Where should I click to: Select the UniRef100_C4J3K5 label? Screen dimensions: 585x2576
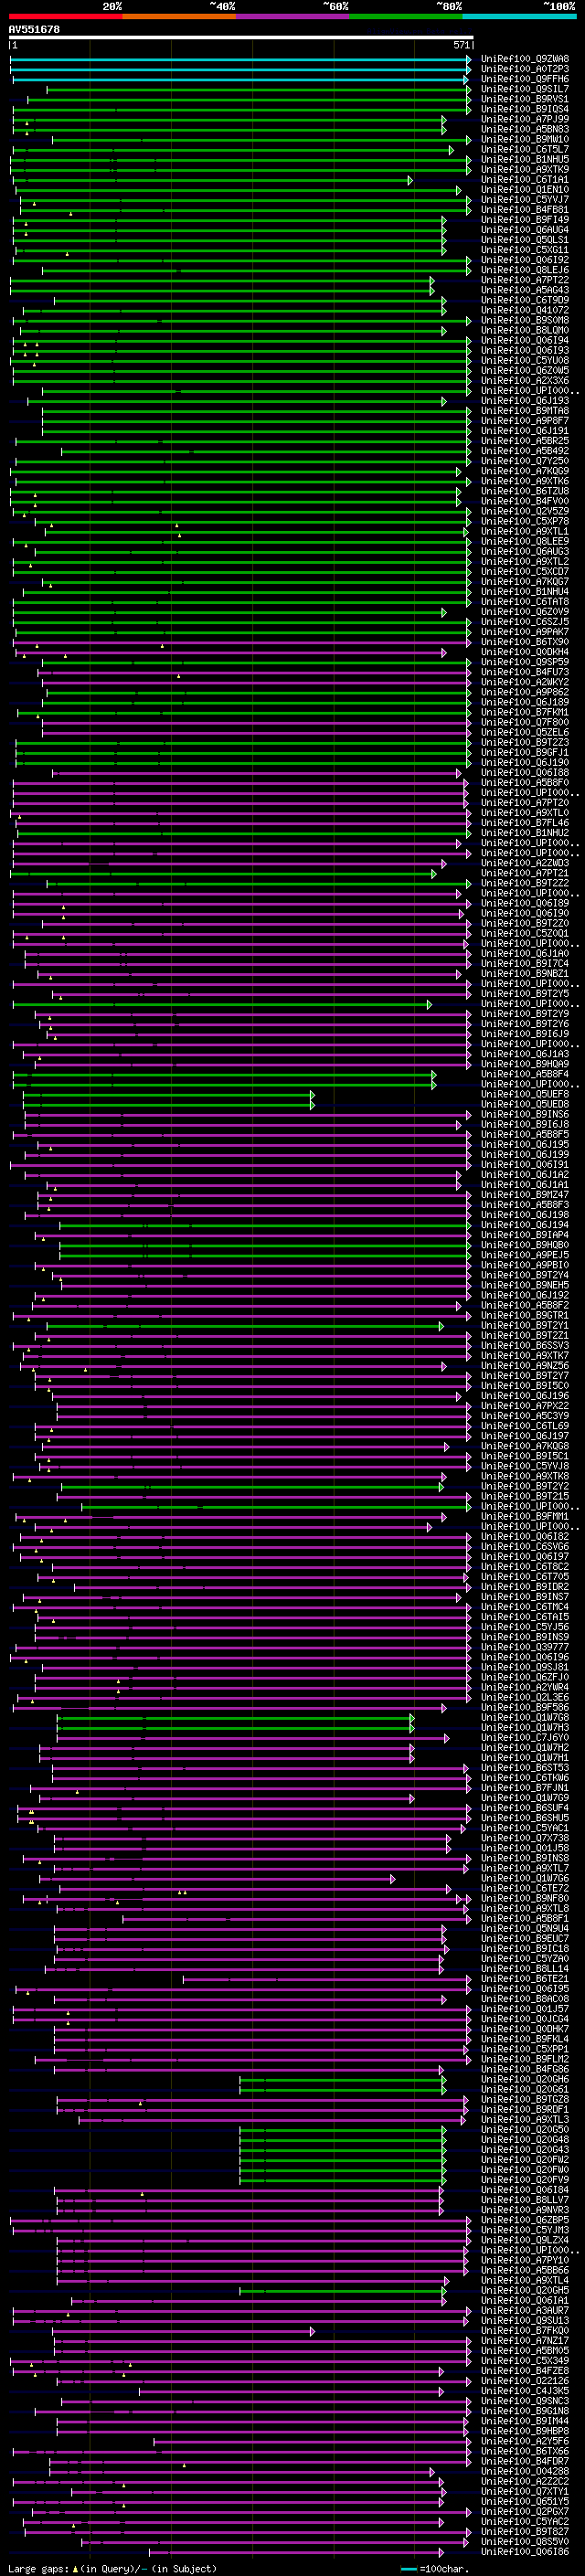[x=525, y=2390]
